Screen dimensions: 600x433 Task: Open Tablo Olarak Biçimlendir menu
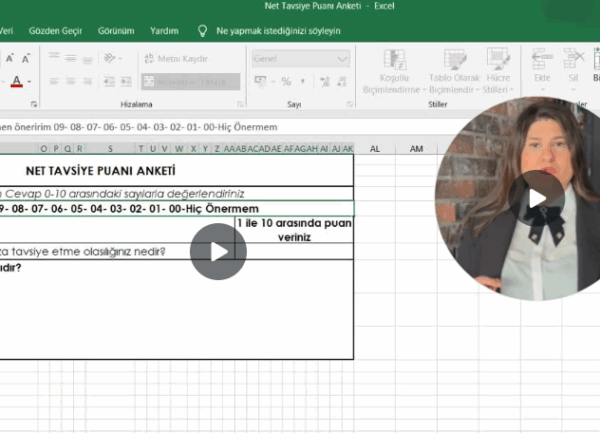[454, 72]
